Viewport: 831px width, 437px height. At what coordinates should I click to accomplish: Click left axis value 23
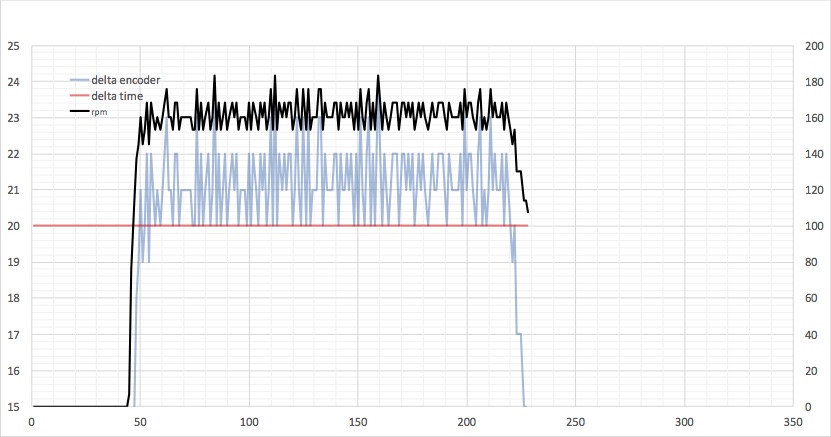pyautogui.click(x=13, y=118)
